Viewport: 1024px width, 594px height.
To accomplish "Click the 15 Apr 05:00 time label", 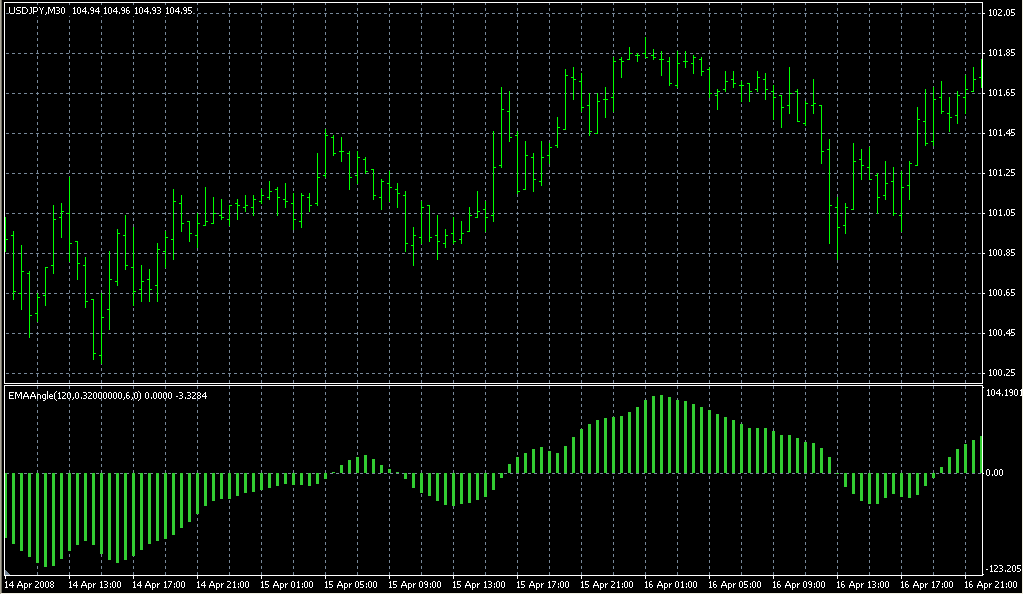I will pos(351,583).
